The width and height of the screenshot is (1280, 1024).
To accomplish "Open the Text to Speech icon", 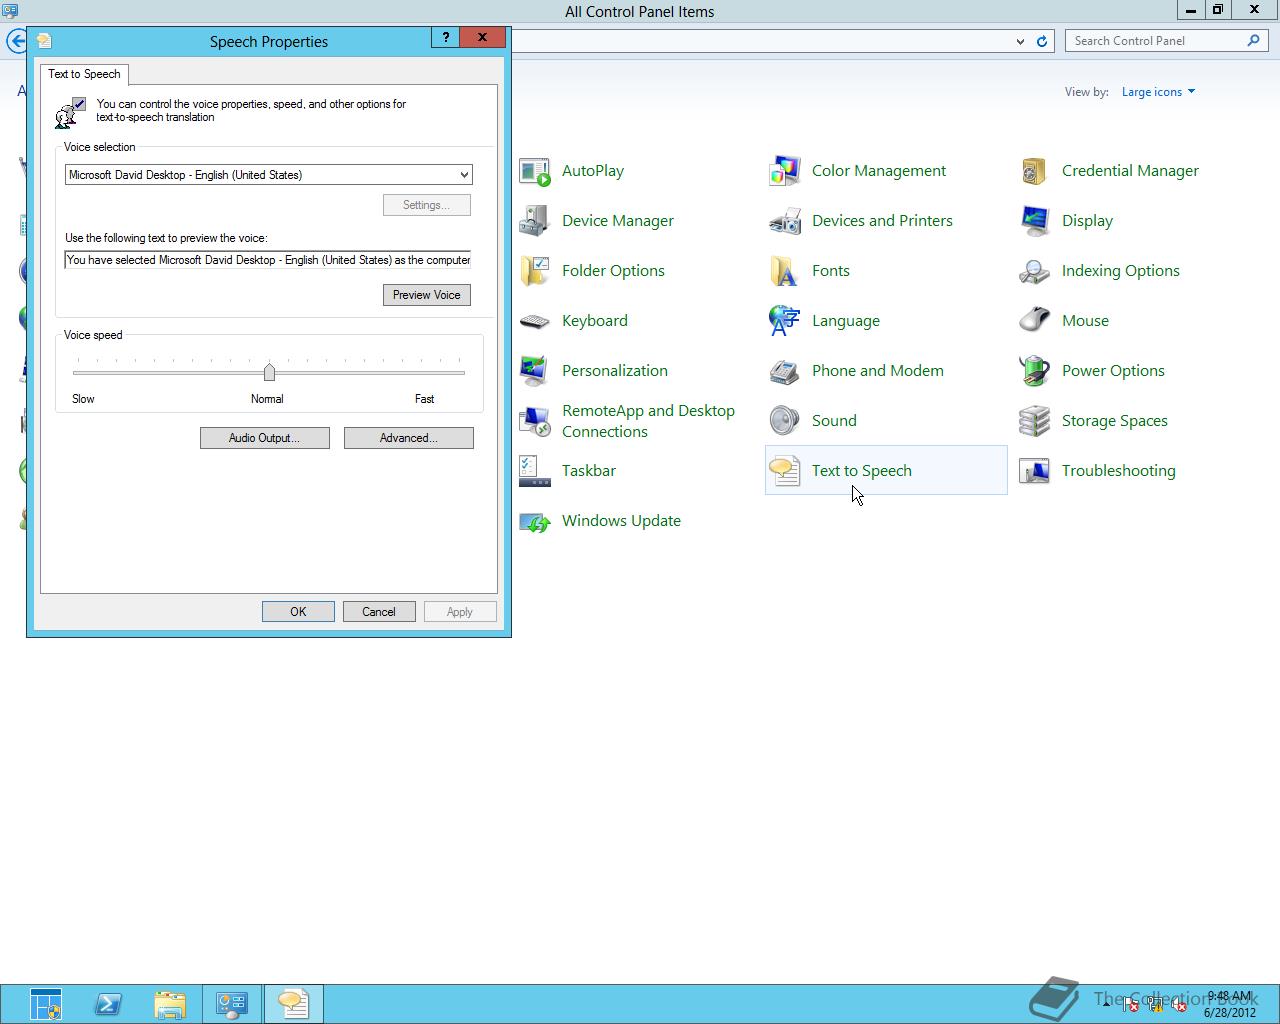I will point(785,471).
